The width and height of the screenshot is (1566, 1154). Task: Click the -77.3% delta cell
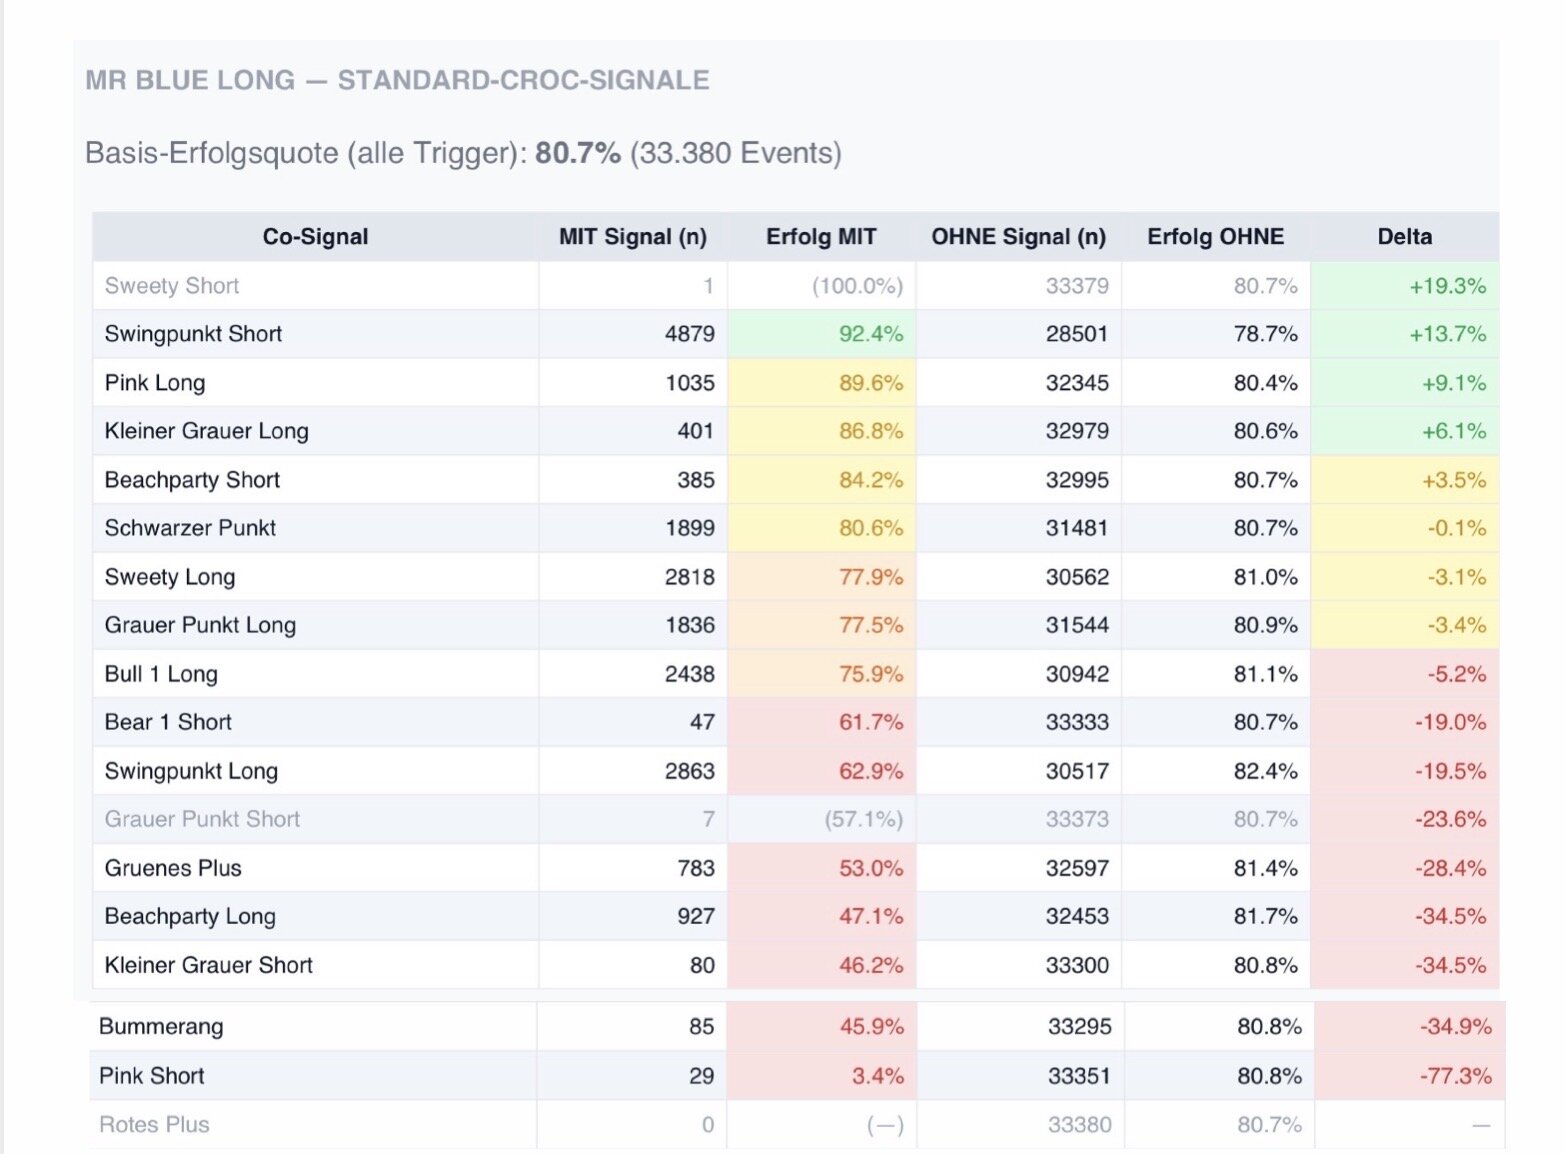[1455, 1076]
